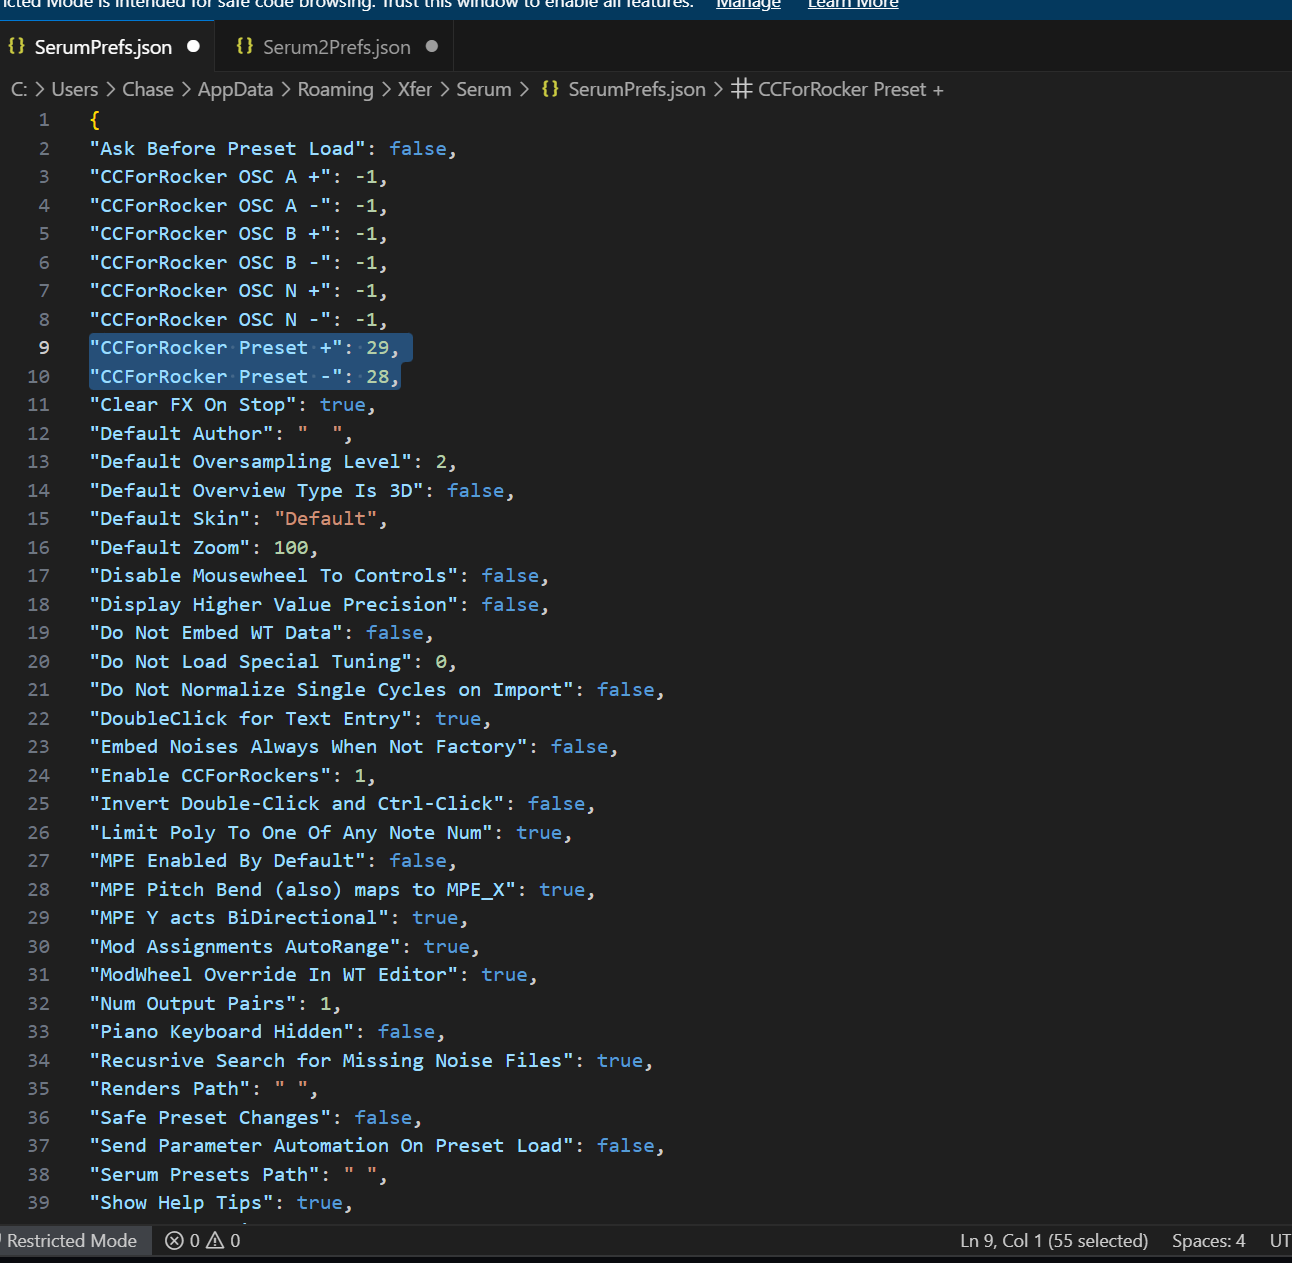Click the JSON file icon on Serum2Prefs.json tab
Image resolution: width=1292 pixels, height=1263 pixels.
click(x=244, y=46)
